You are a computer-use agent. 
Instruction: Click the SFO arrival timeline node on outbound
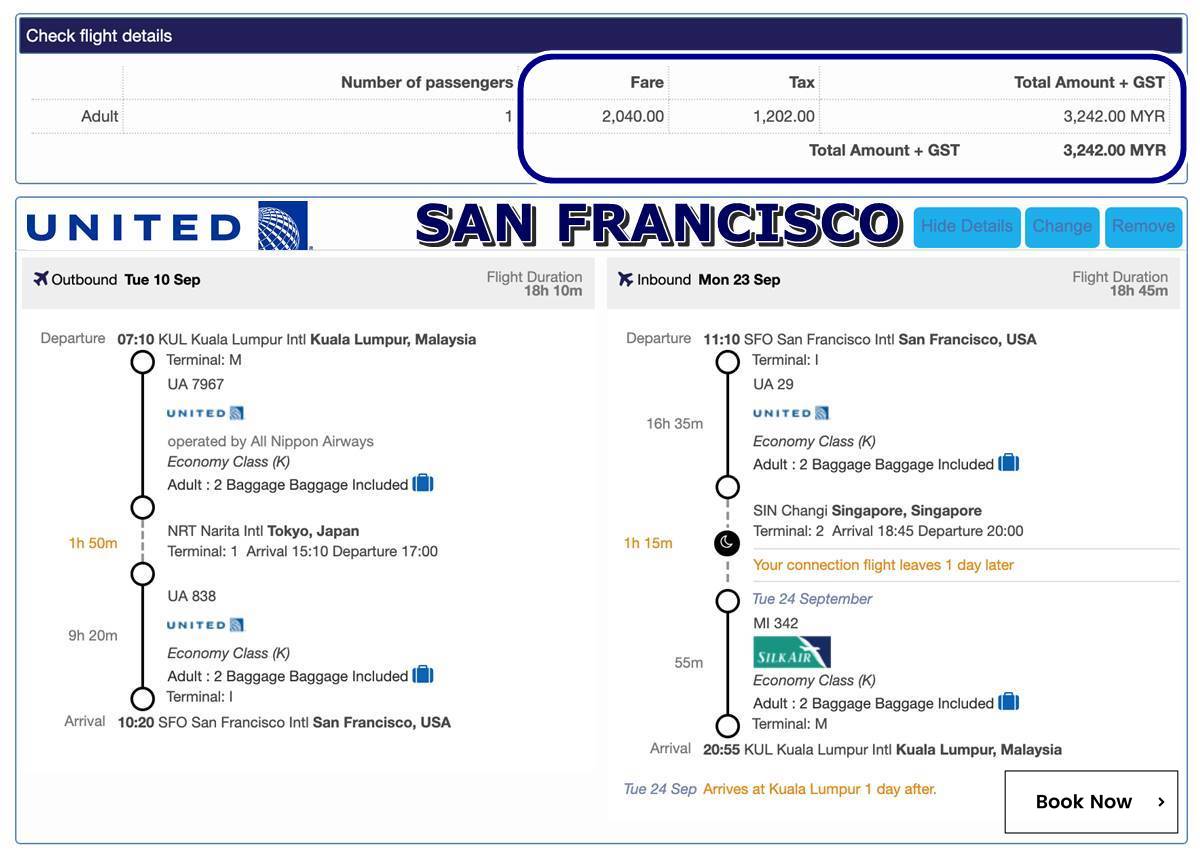143,698
